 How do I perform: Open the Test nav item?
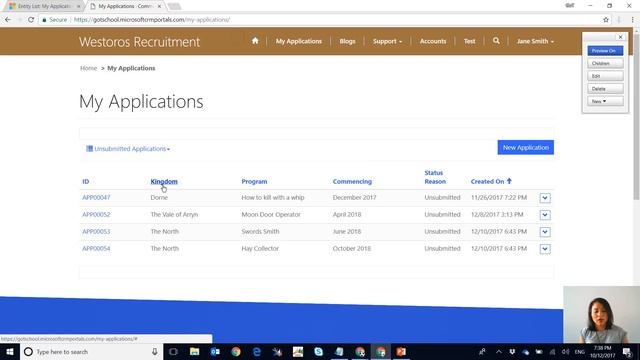469,41
